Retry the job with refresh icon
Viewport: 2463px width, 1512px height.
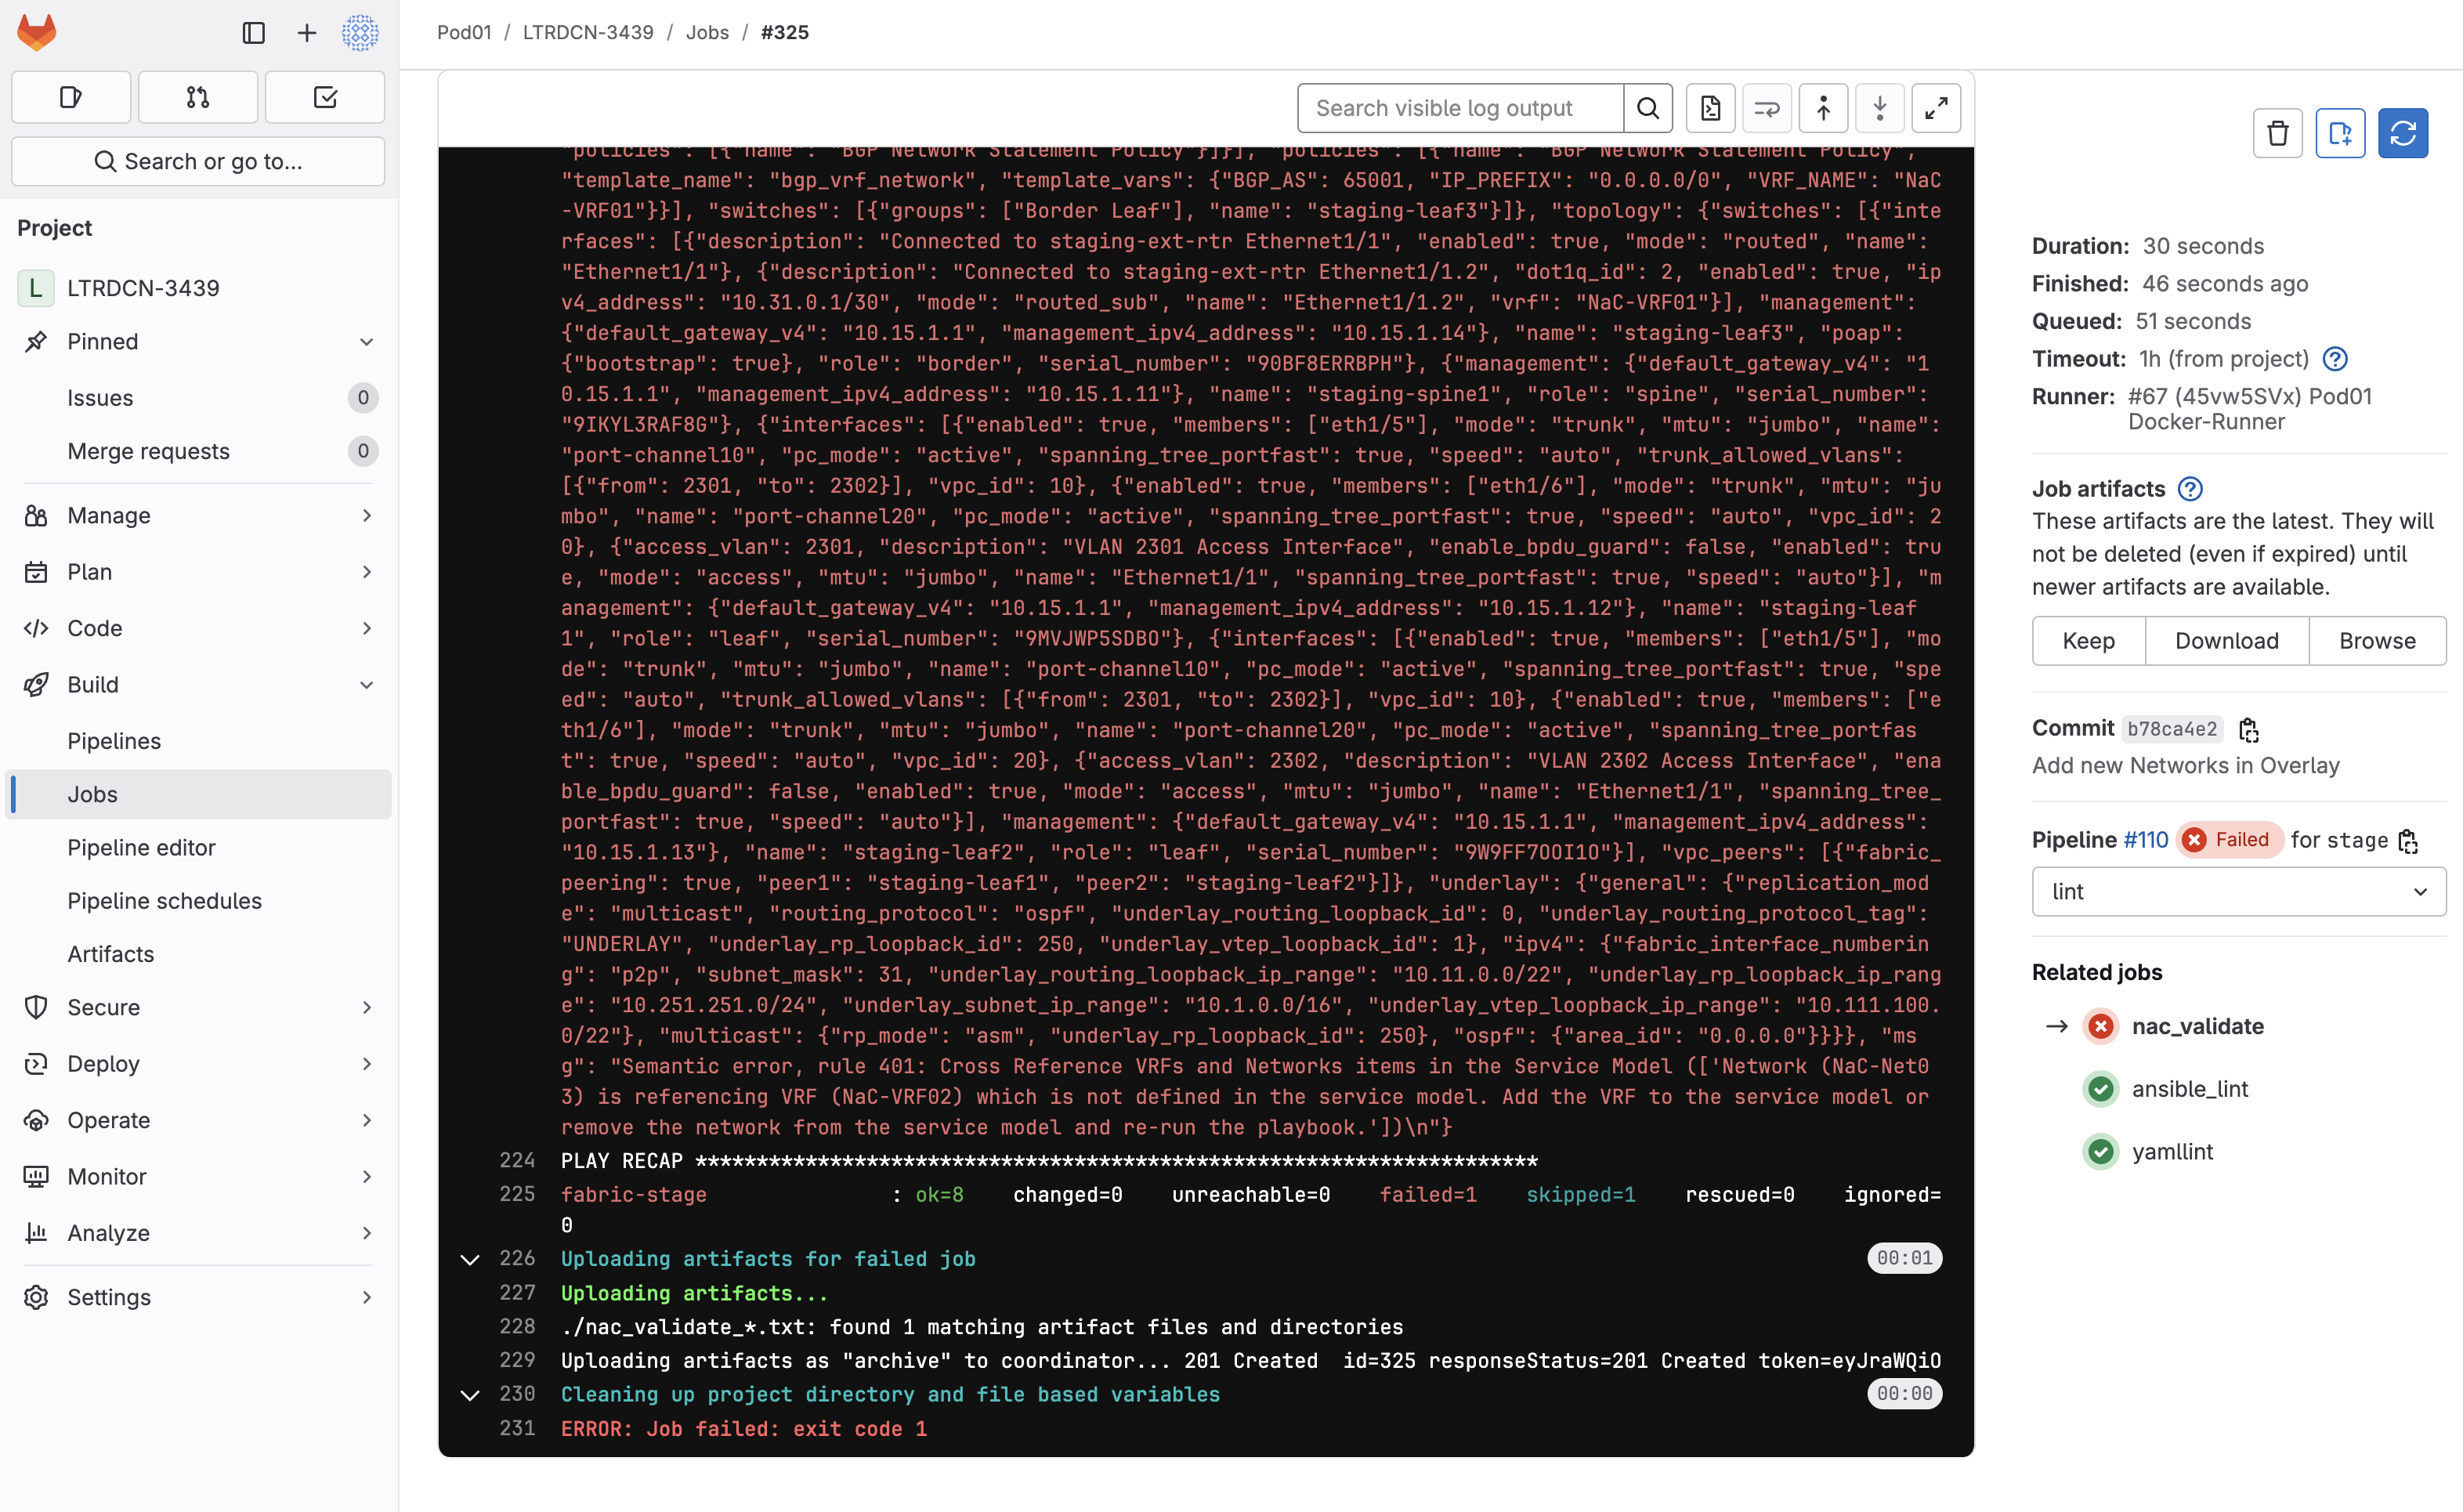tap(2403, 133)
